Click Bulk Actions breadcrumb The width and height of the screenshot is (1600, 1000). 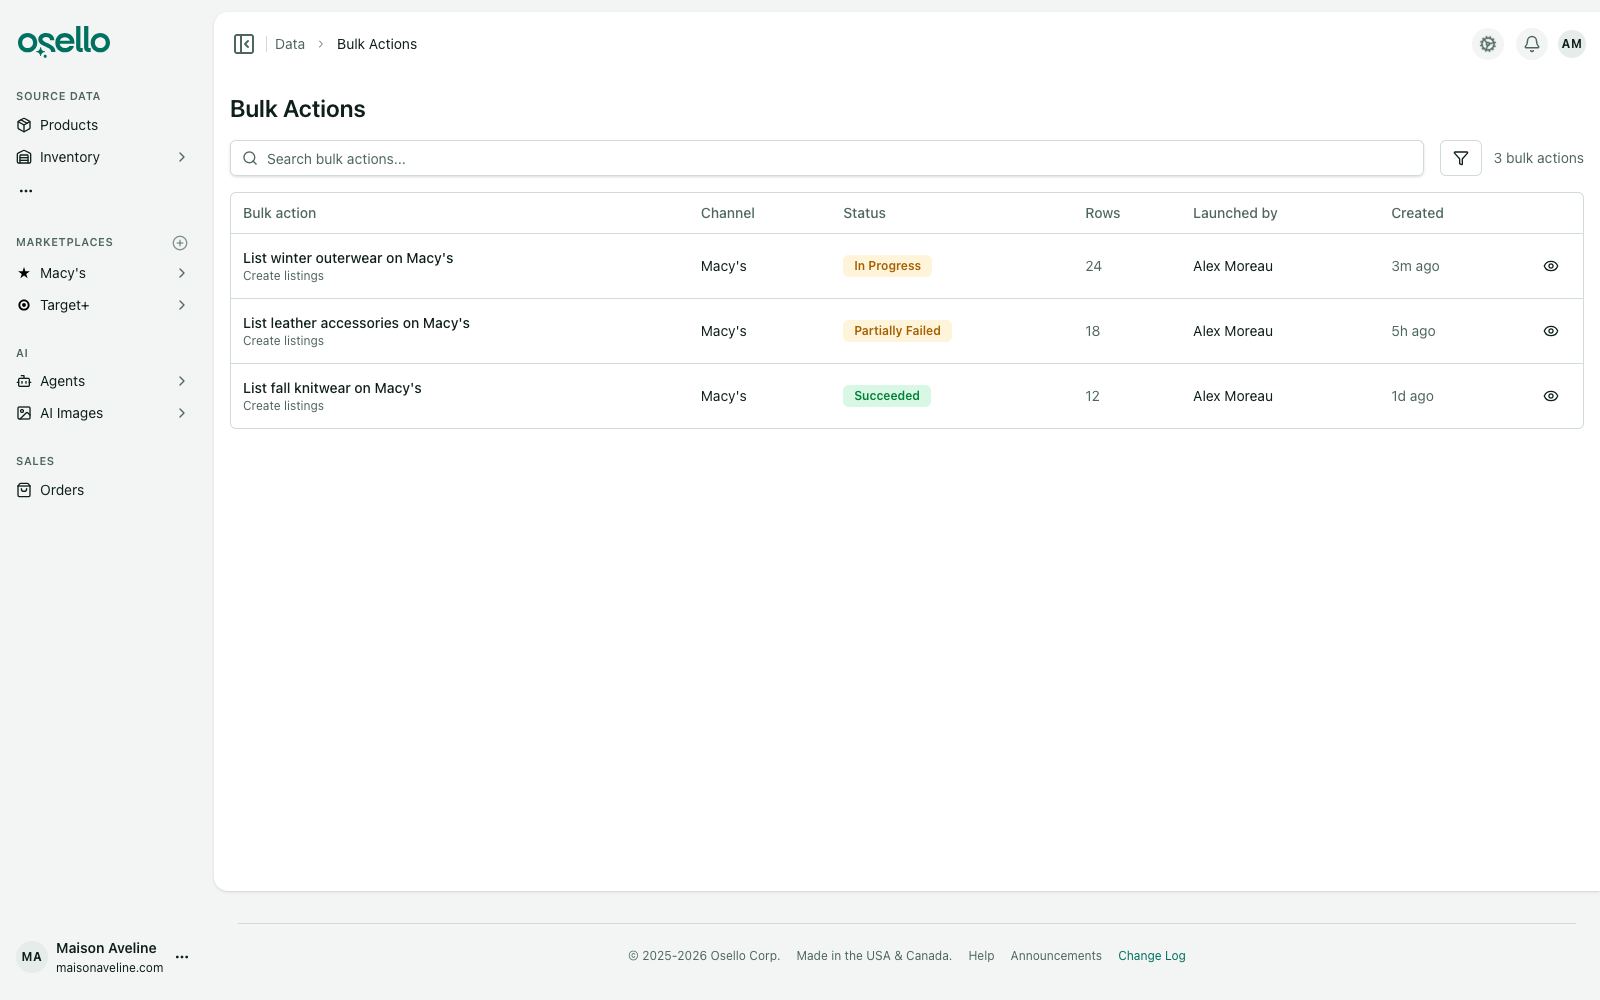tap(377, 44)
